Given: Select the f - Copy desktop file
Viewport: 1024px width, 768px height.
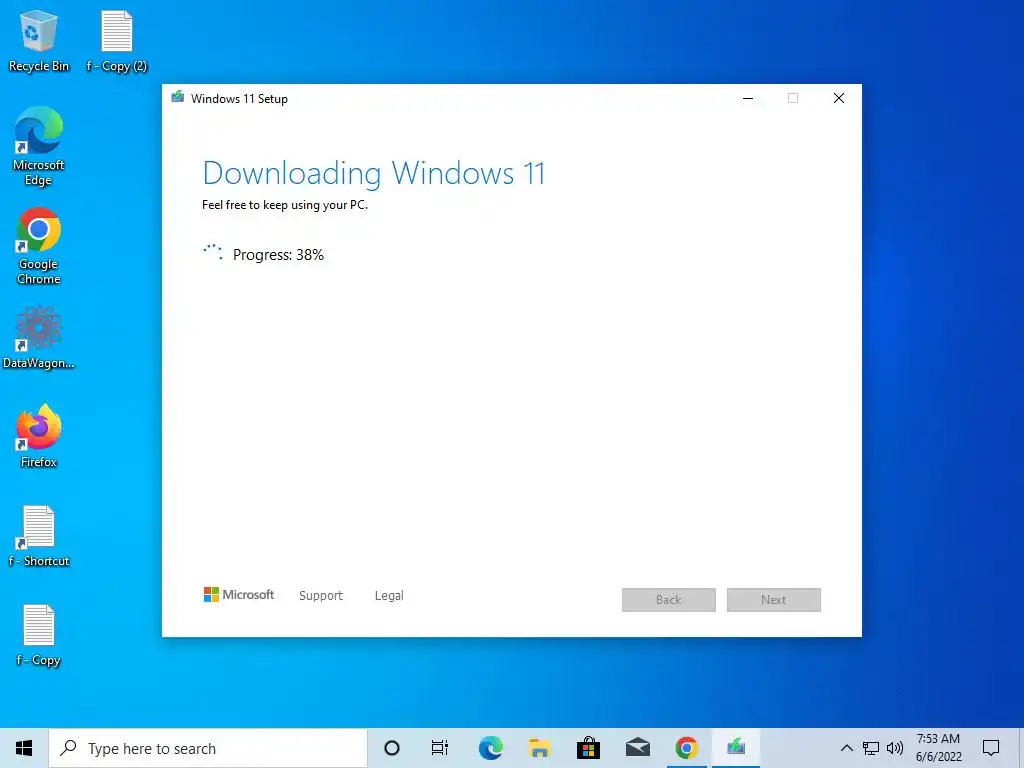Looking at the screenshot, I should click(x=39, y=635).
